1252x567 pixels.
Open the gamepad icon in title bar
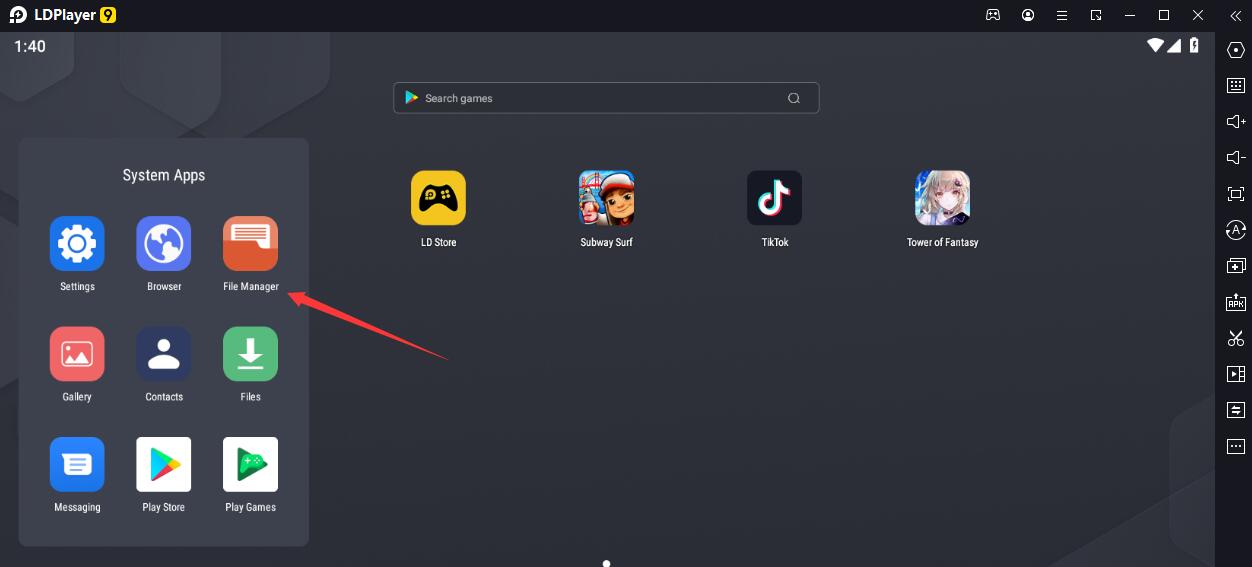pos(993,15)
